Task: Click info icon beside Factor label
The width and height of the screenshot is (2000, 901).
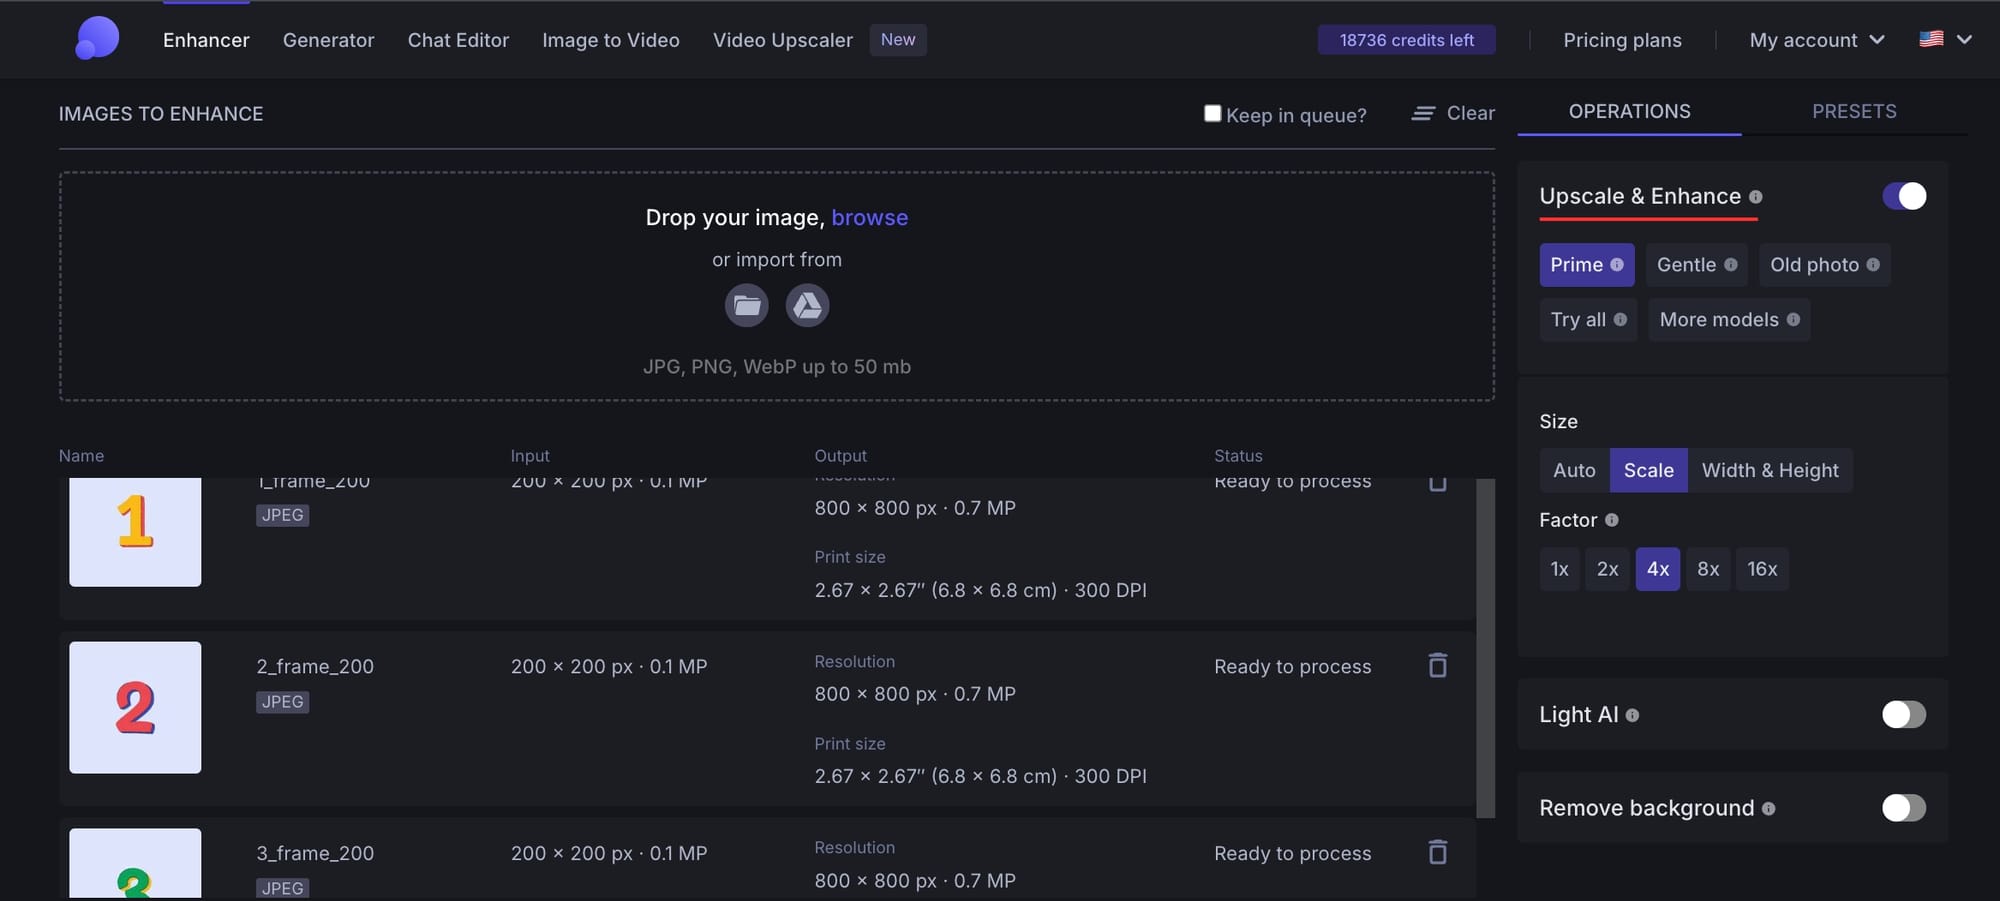Action: [x=1611, y=520]
